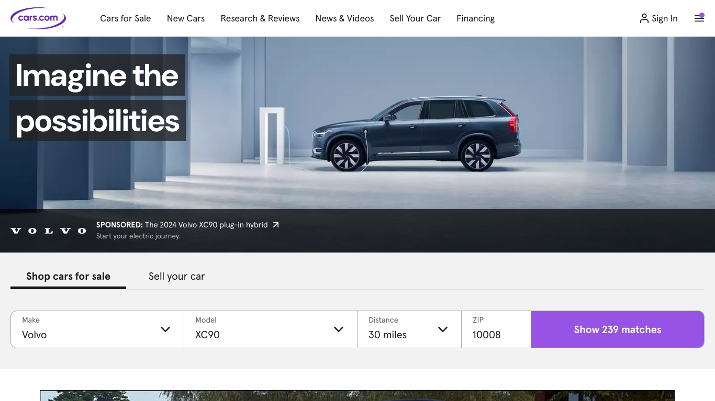This screenshot has height=401, width=715.
Task: Click the Show 239 matches button
Action: [617, 329]
